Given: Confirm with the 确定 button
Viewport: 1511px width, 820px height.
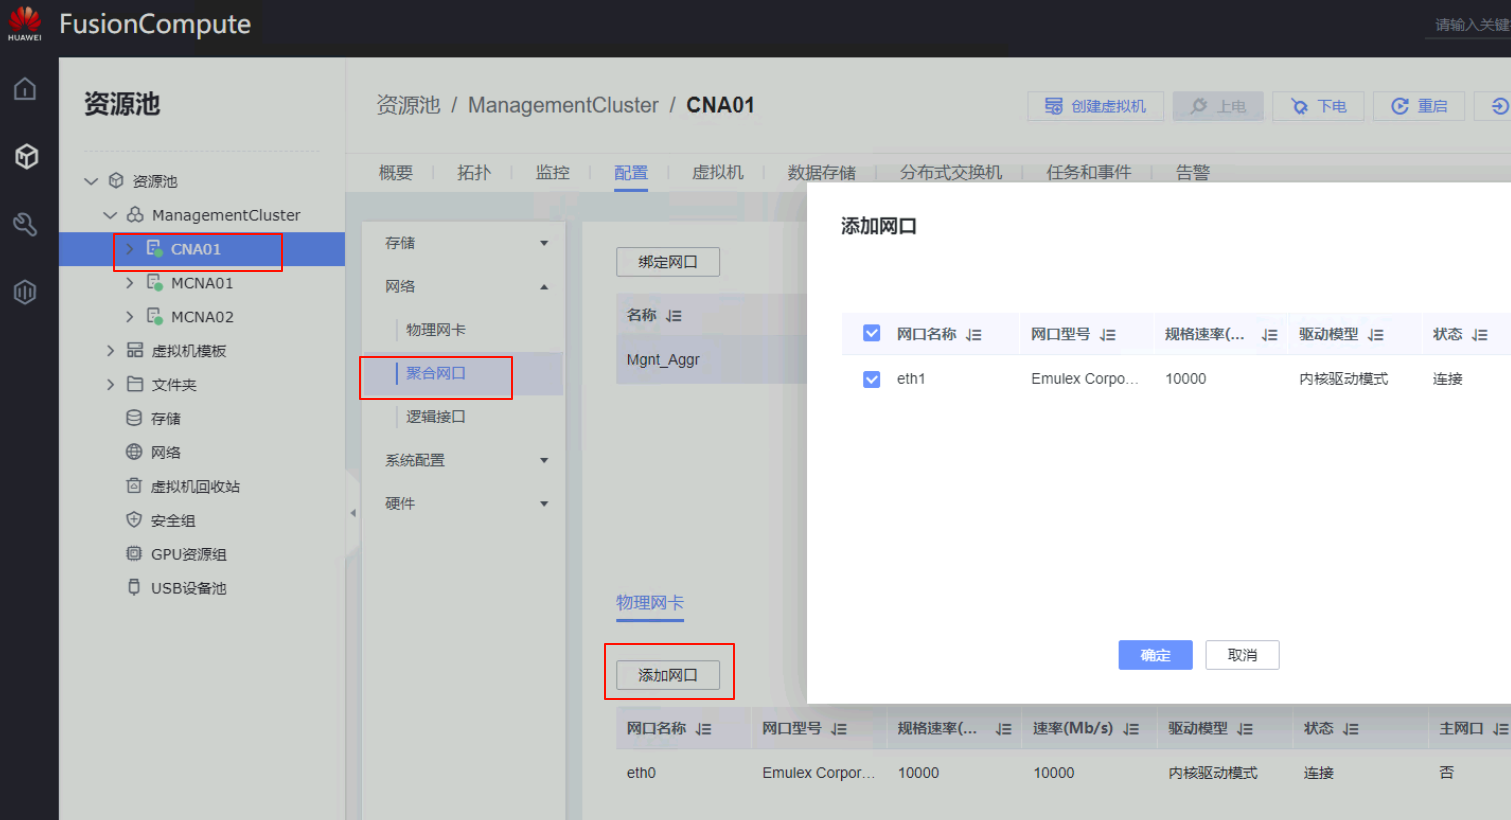Looking at the screenshot, I should [x=1155, y=655].
